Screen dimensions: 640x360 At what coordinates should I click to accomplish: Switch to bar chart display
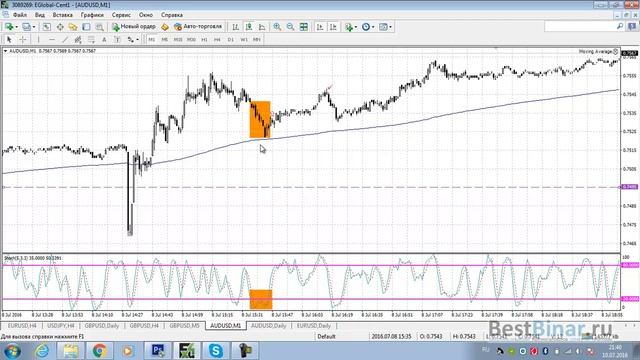tap(236, 27)
